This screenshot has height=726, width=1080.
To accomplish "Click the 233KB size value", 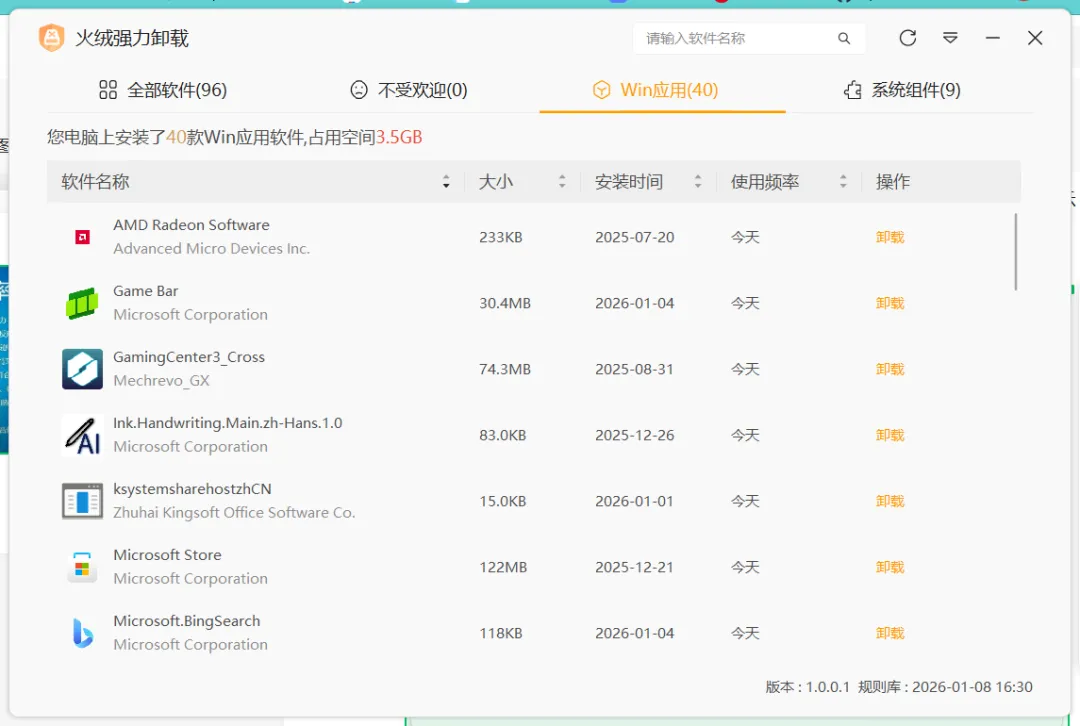I will 501,238.
